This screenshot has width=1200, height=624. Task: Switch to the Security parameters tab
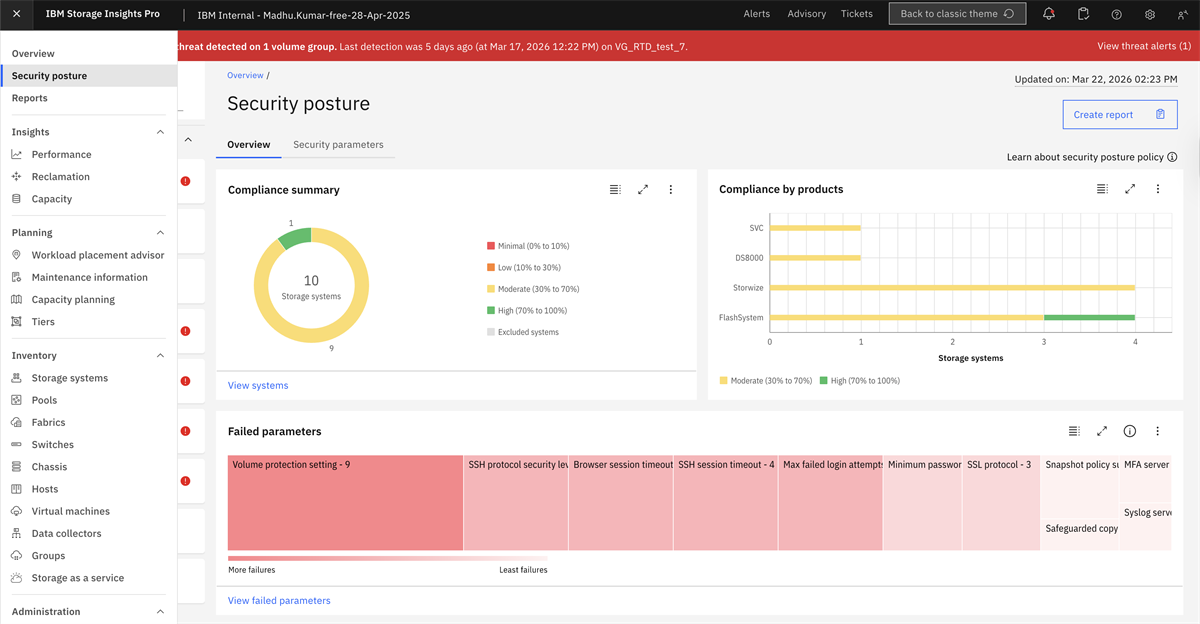click(338, 145)
